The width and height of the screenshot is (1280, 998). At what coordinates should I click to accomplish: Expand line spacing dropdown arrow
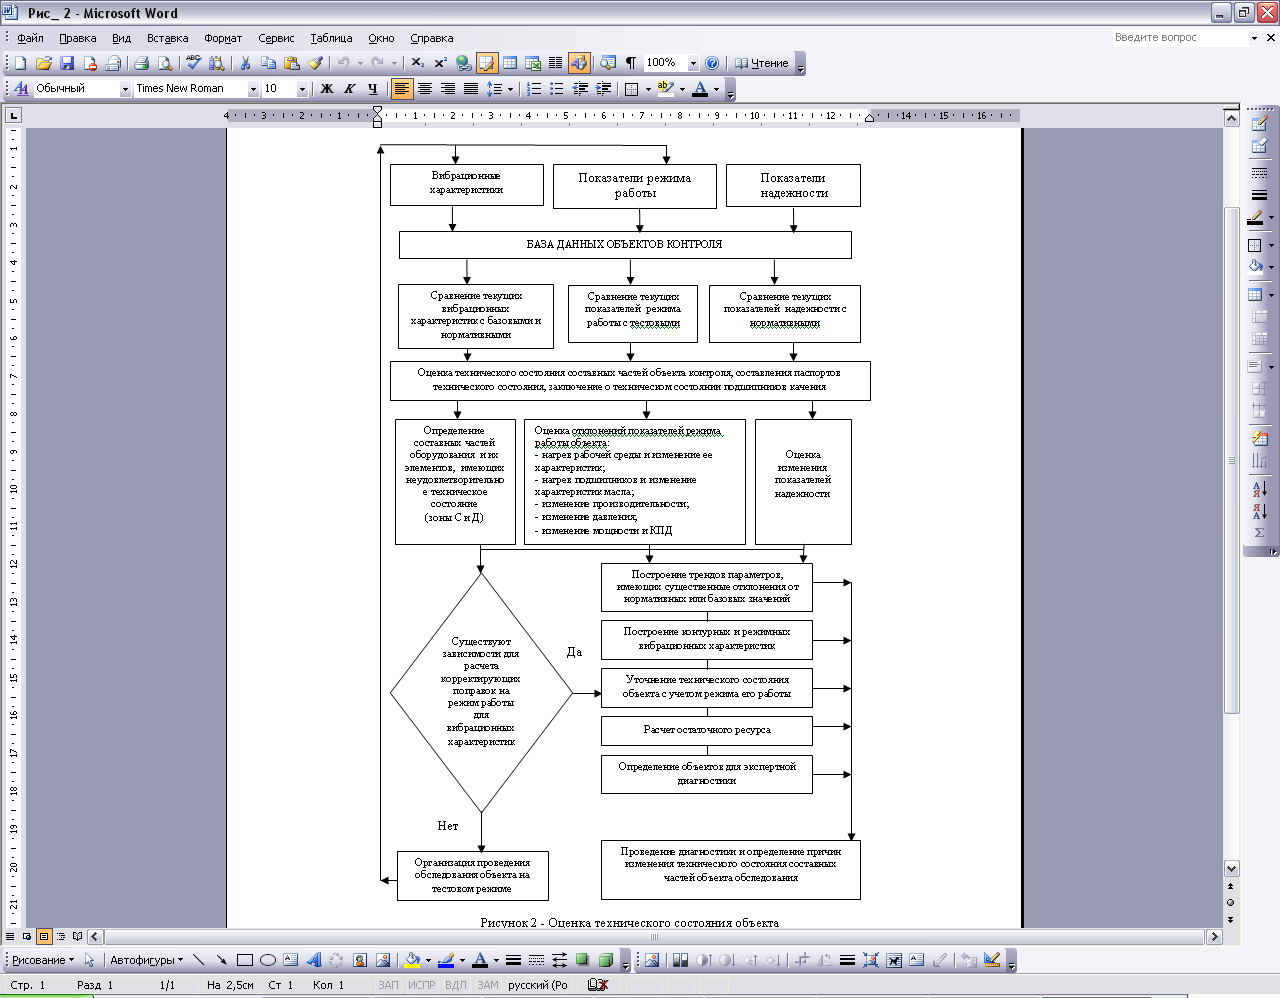[x=510, y=89]
